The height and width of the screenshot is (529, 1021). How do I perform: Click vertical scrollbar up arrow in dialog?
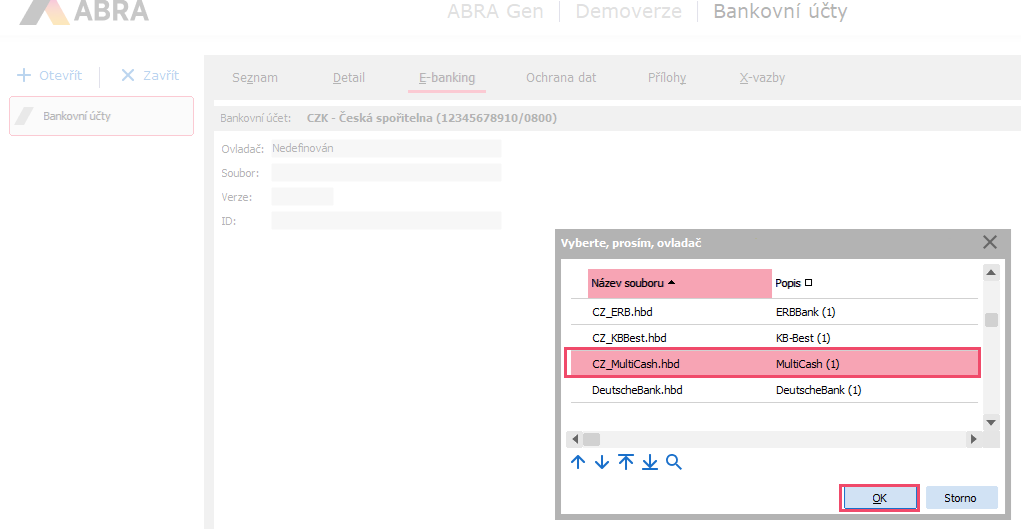991,273
